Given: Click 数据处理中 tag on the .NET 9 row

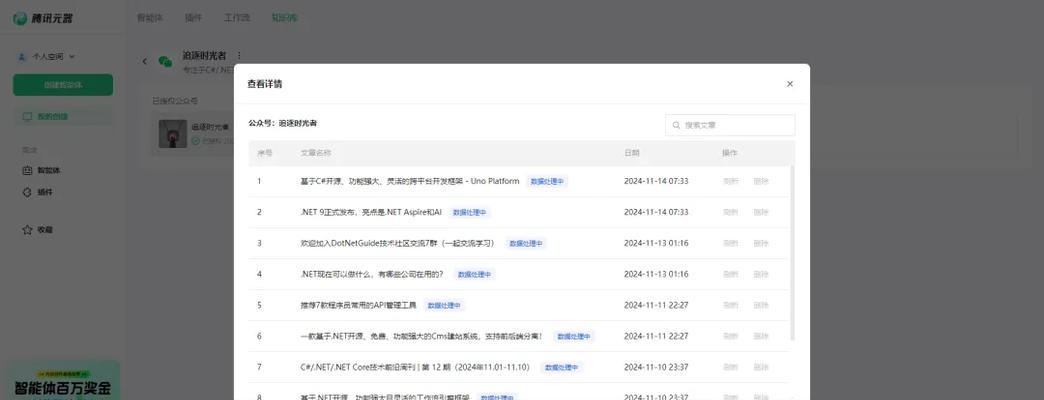Looking at the screenshot, I should [x=470, y=212].
